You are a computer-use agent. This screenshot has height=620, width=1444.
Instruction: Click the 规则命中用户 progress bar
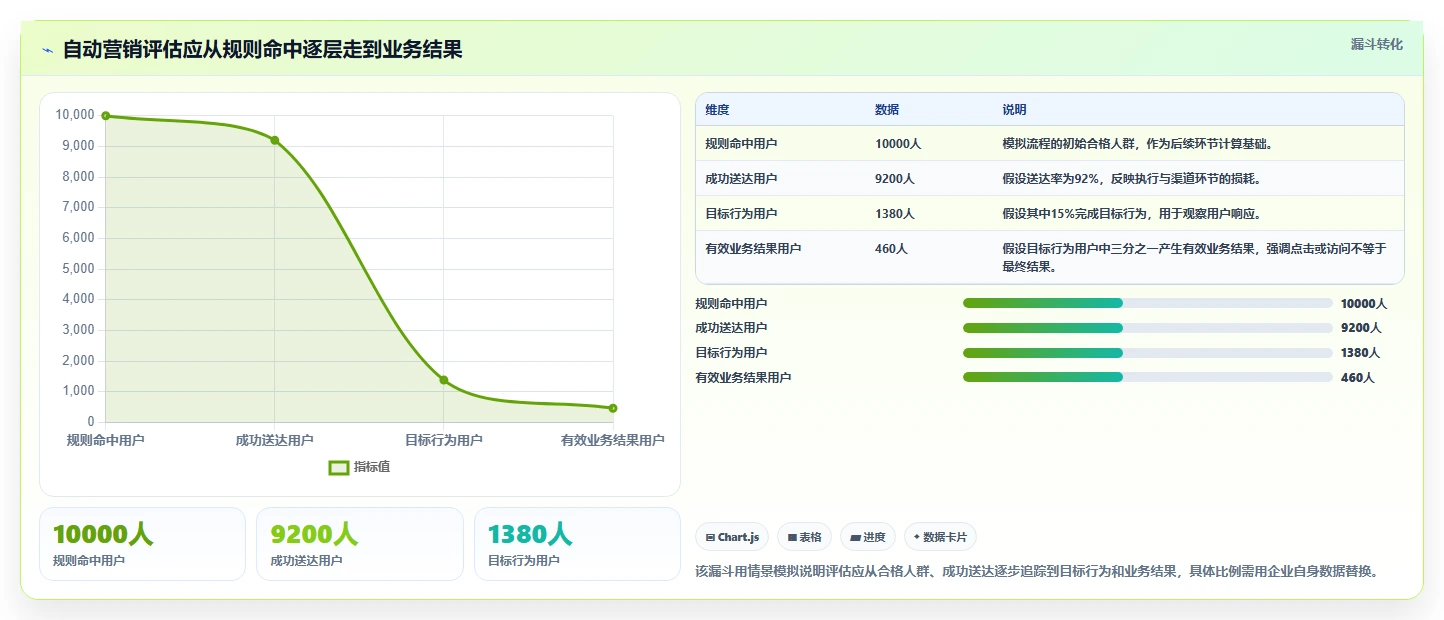[x=1147, y=303]
